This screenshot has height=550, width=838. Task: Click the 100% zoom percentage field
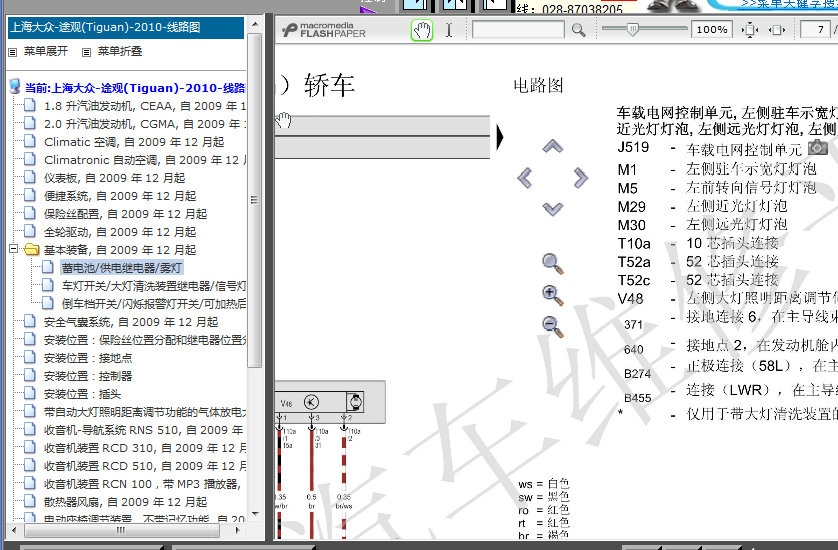[x=712, y=30]
